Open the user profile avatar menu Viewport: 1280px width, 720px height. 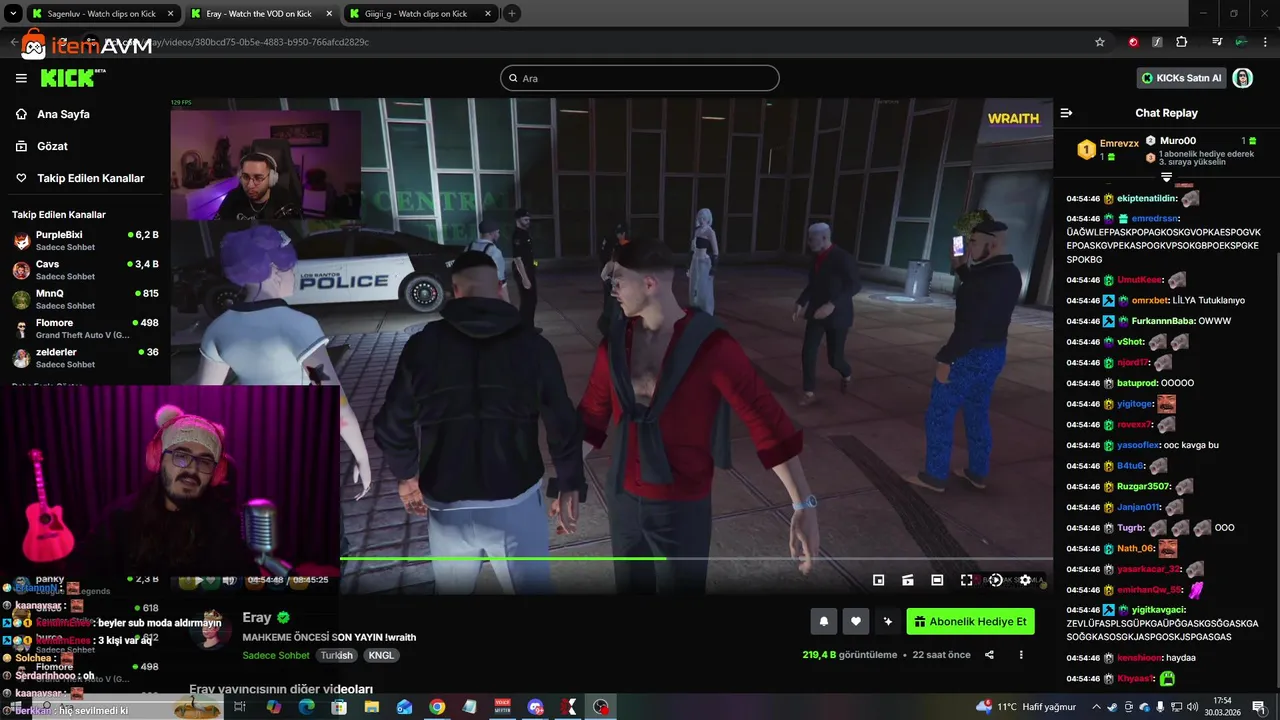[x=1242, y=78]
